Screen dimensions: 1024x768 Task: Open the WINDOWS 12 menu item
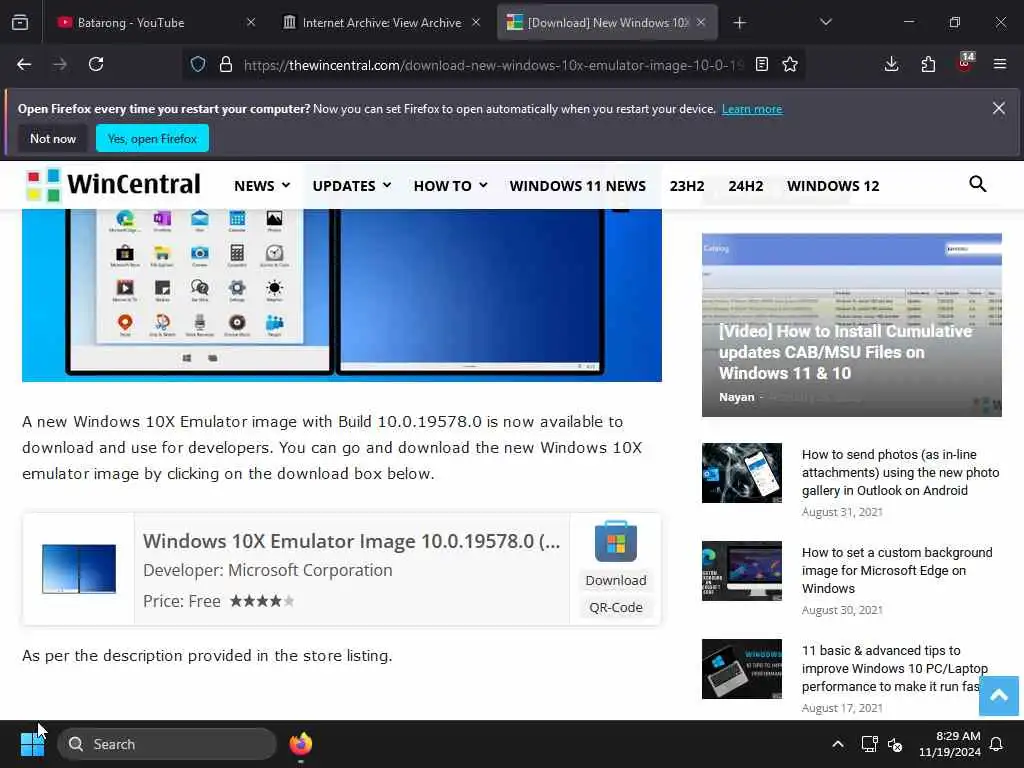click(833, 185)
